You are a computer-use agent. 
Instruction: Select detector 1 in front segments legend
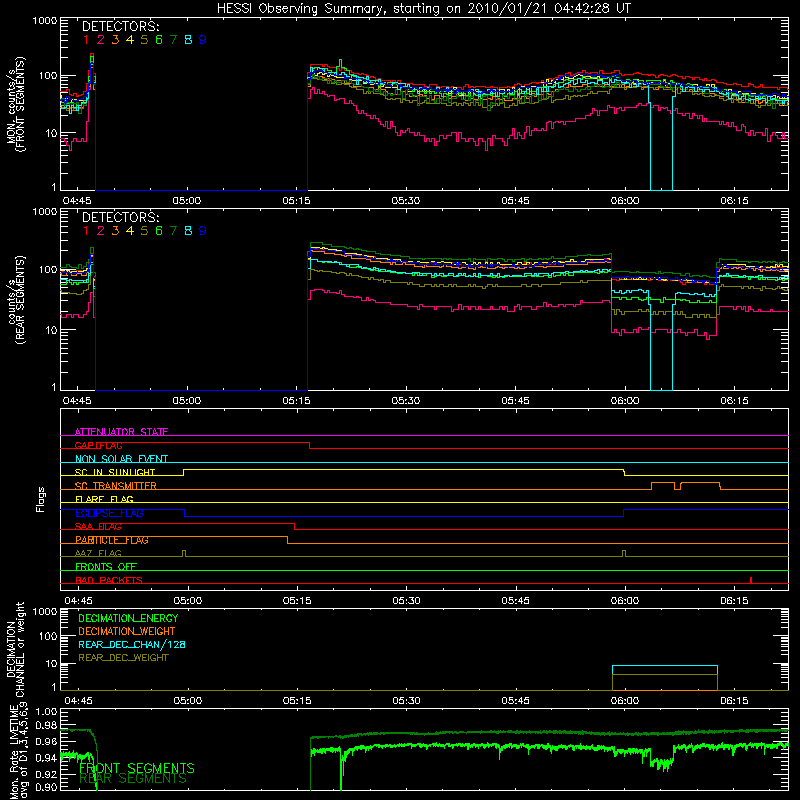86,40
